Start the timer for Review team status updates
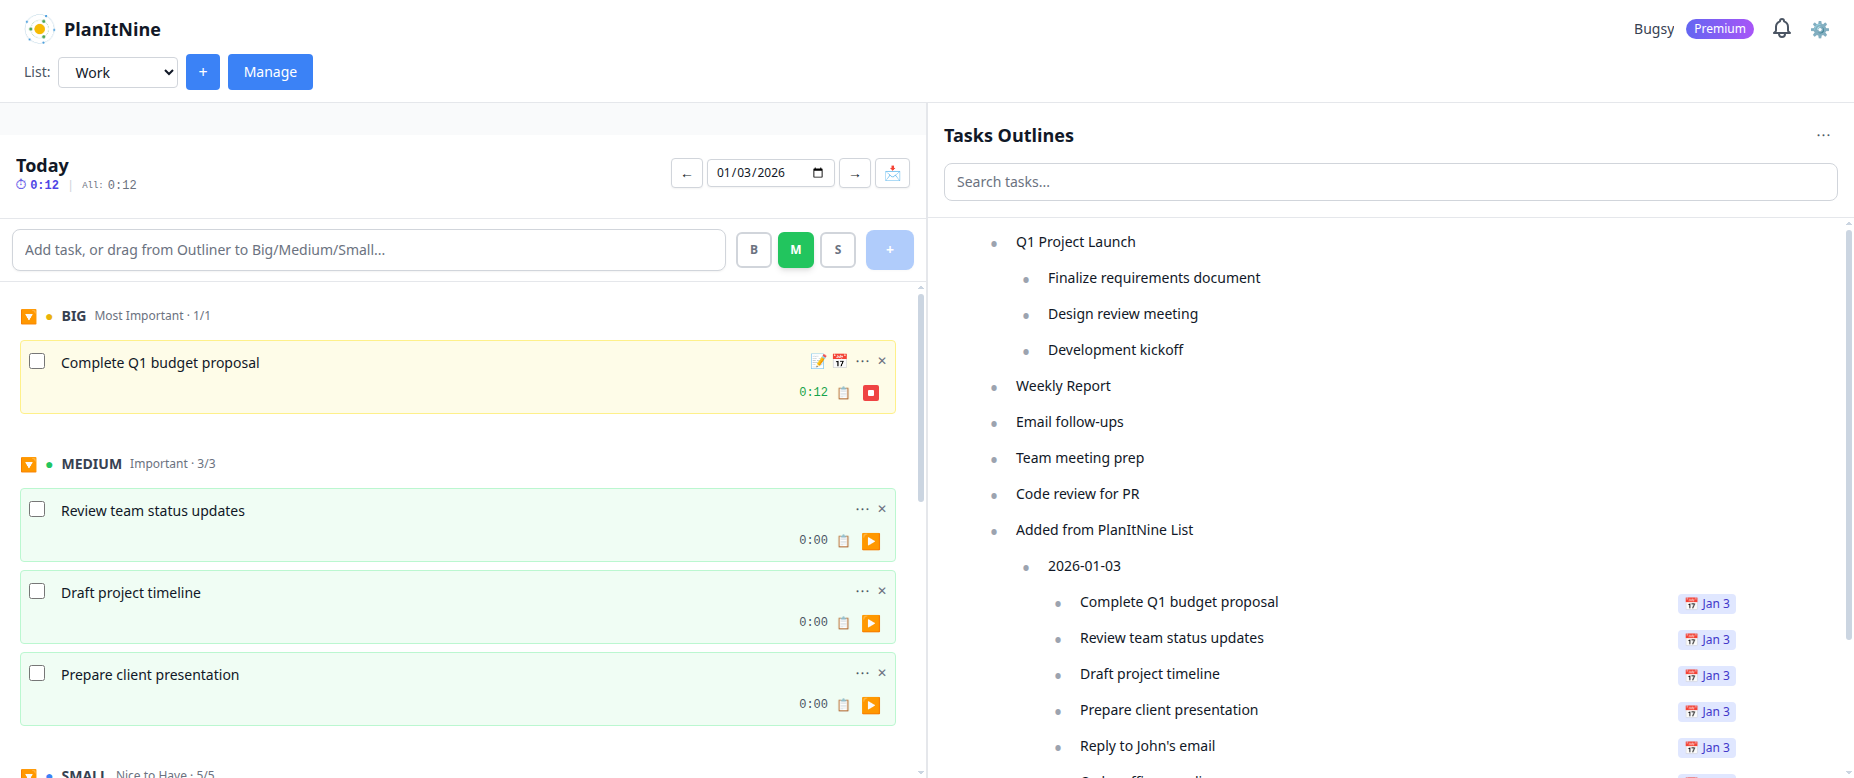This screenshot has height=778, width=1854. point(871,541)
